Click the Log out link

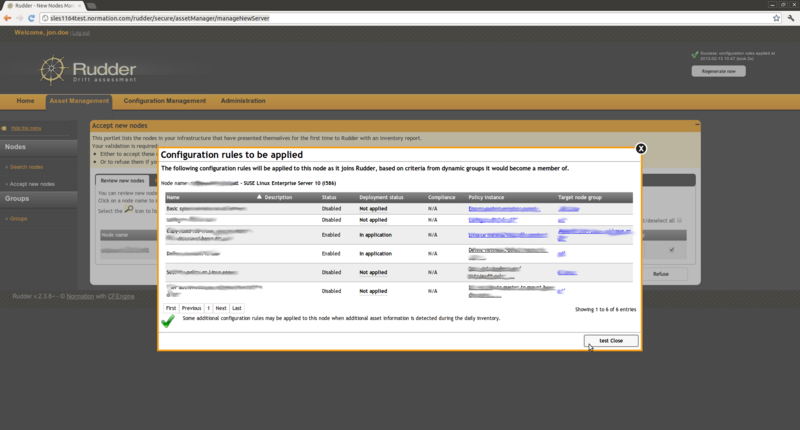[81, 33]
